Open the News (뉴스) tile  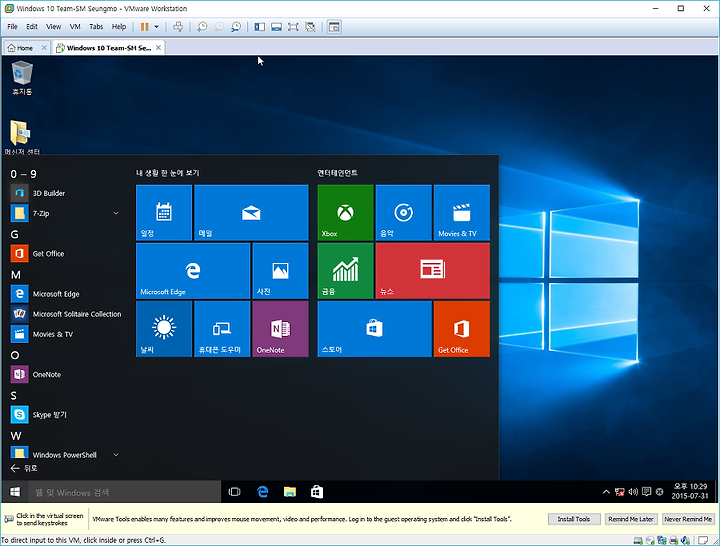pos(433,271)
